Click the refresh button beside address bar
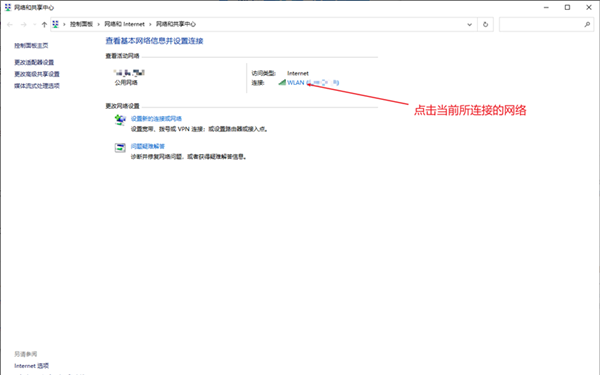The image size is (603, 375). (485, 24)
